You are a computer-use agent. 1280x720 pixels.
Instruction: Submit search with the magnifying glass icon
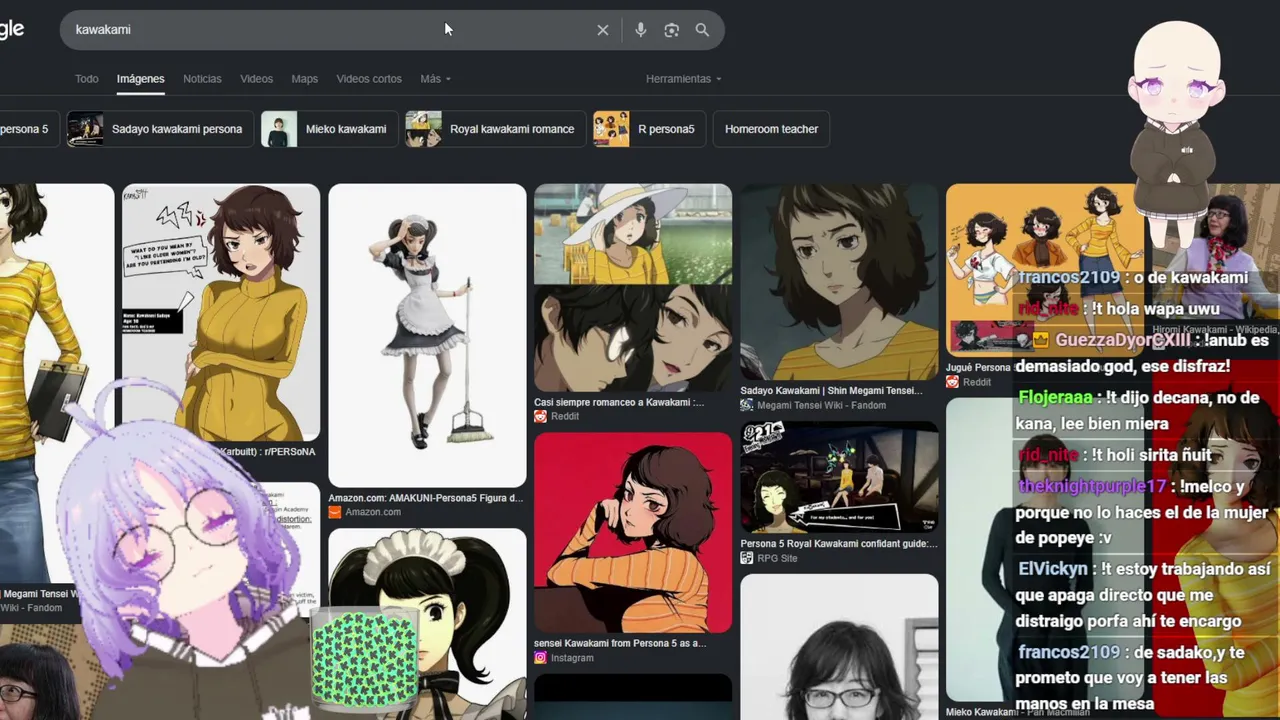[702, 30]
